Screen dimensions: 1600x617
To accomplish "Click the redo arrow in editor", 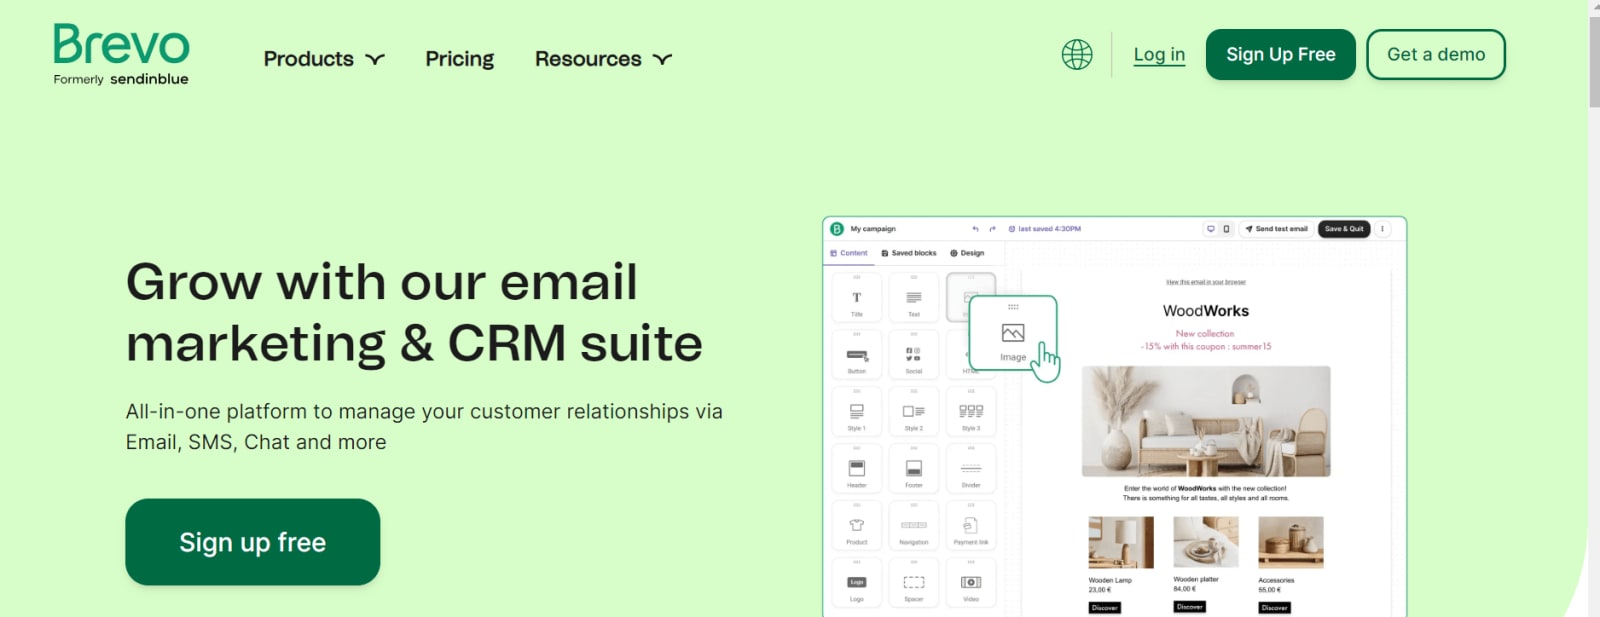I will pyautogui.click(x=992, y=229).
